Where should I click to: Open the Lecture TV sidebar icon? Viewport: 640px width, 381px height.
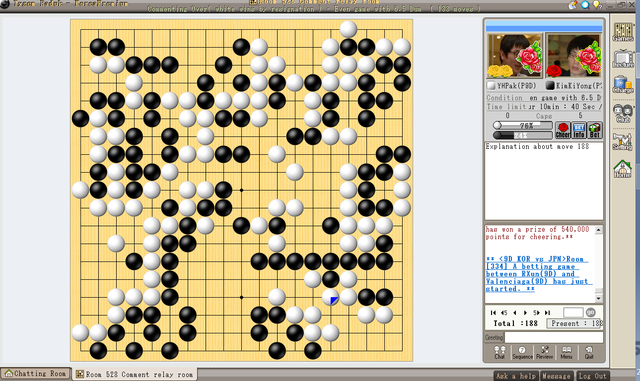click(623, 58)
